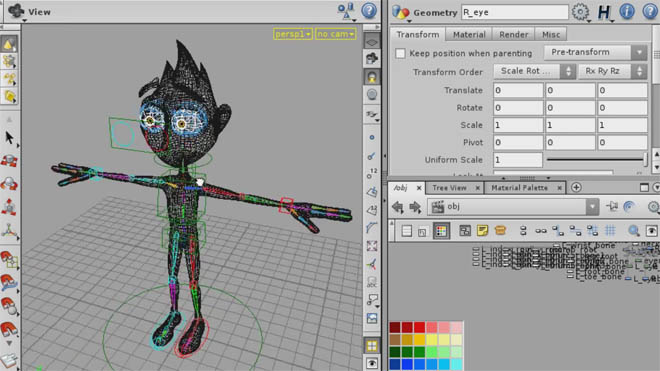Open the parameter gear settings menu

[580, 12]
